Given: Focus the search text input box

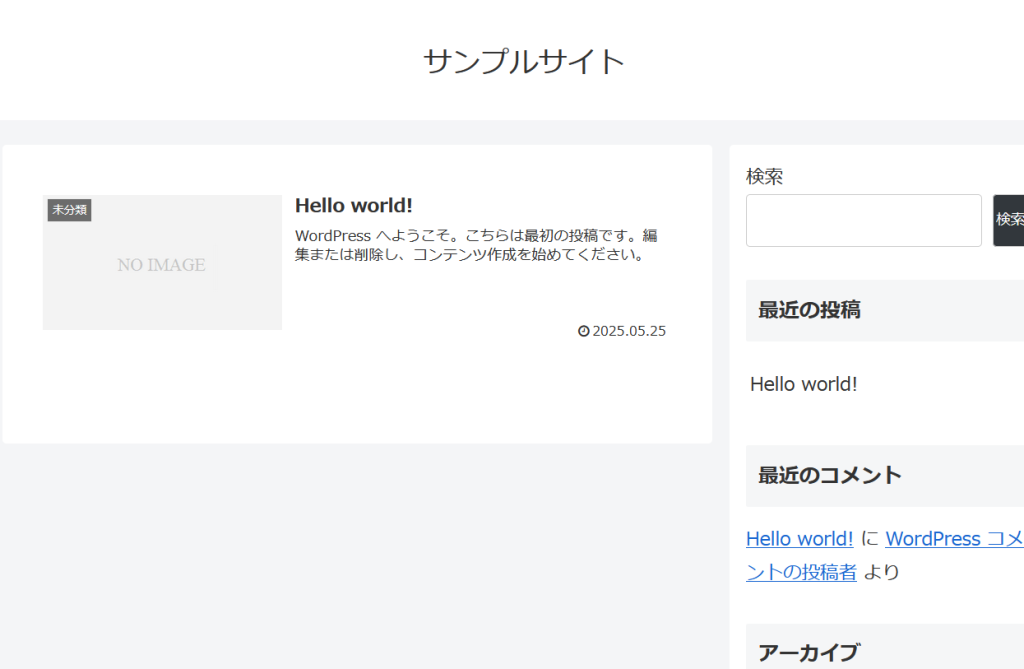Looking at the screenshot, I should 863,220.
